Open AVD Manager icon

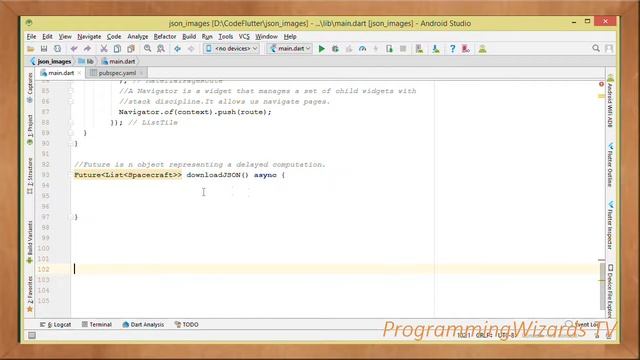419,49
